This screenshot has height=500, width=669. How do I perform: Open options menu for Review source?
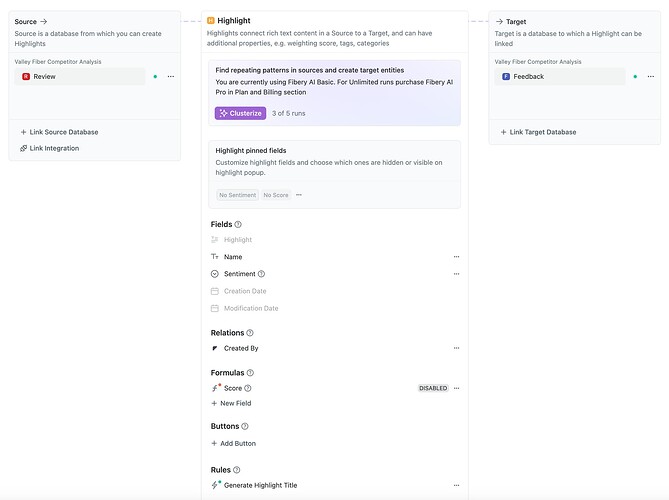[x=171, y=76]
